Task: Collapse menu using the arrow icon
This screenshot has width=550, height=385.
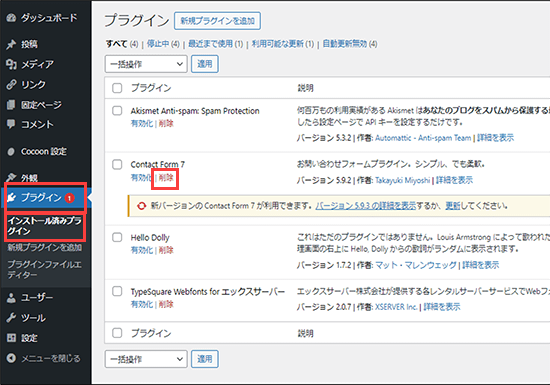Action: pos(11,358)
